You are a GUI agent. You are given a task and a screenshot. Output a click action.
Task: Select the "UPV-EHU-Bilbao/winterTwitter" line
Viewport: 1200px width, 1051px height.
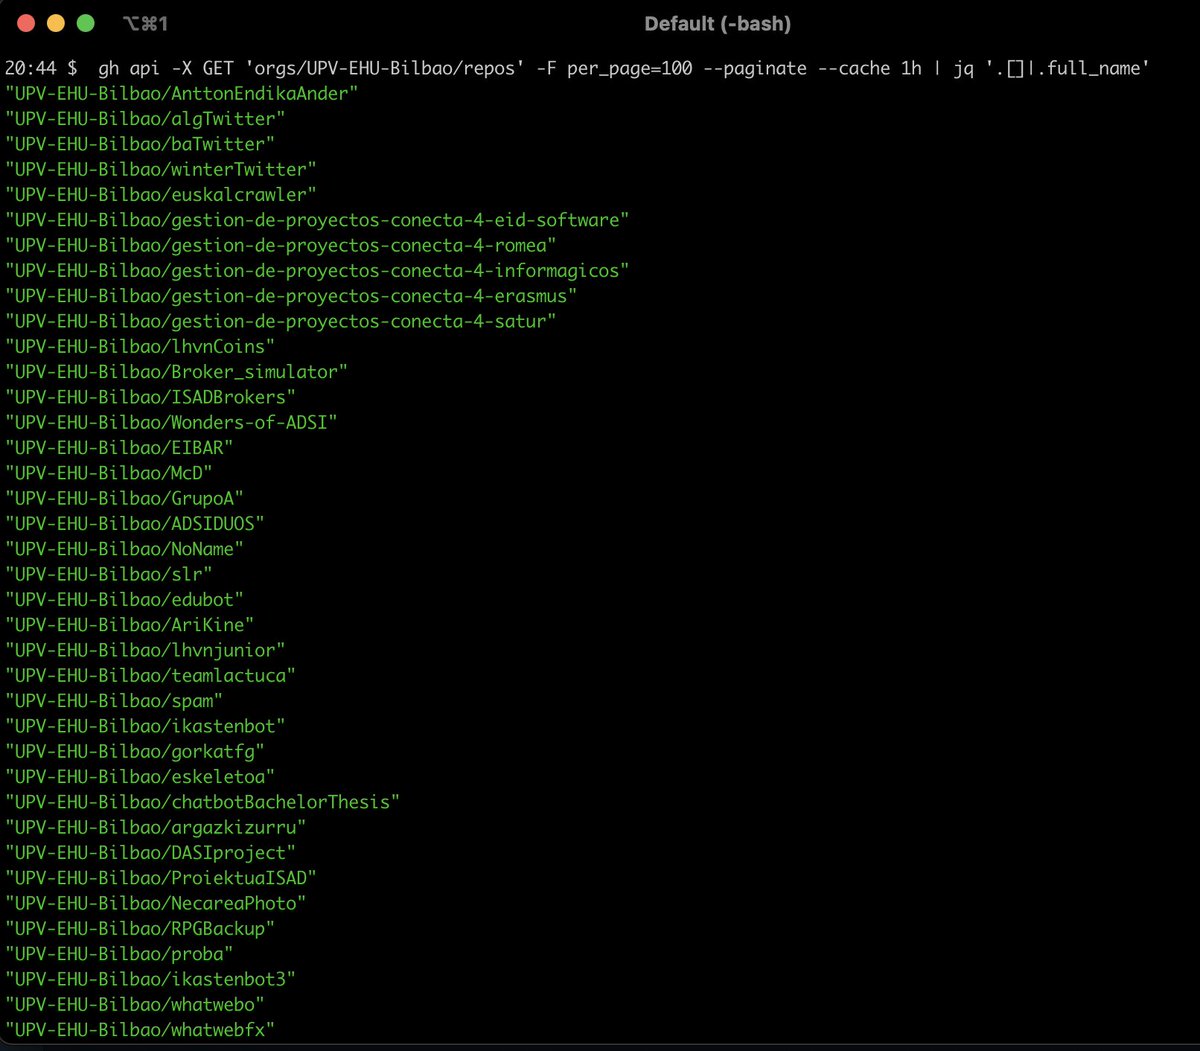(x=161, y=169)
